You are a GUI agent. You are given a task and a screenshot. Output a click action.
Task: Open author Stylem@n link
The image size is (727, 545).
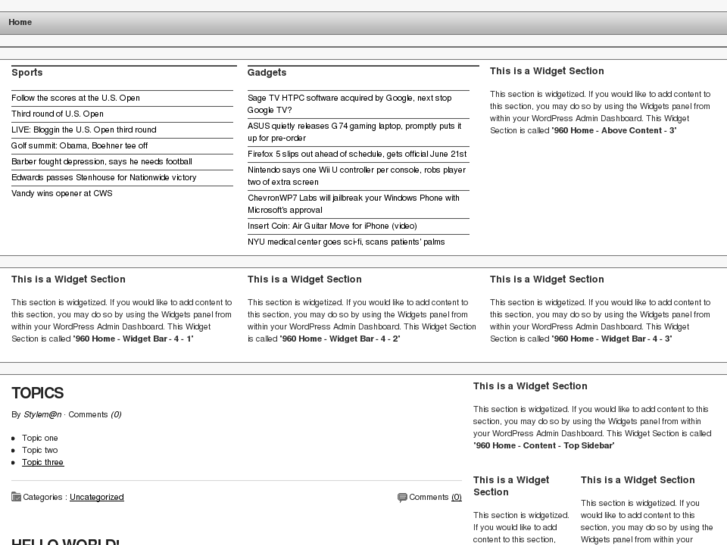pos(42,415)
